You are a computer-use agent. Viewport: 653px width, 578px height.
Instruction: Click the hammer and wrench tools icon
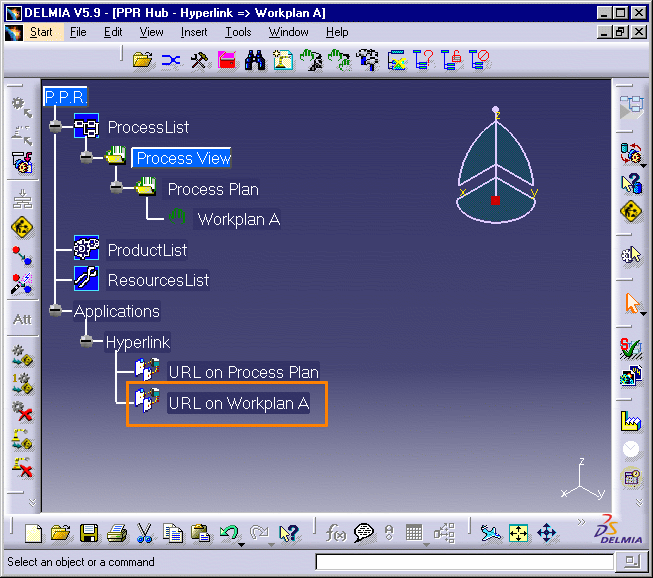pos(199,60)
